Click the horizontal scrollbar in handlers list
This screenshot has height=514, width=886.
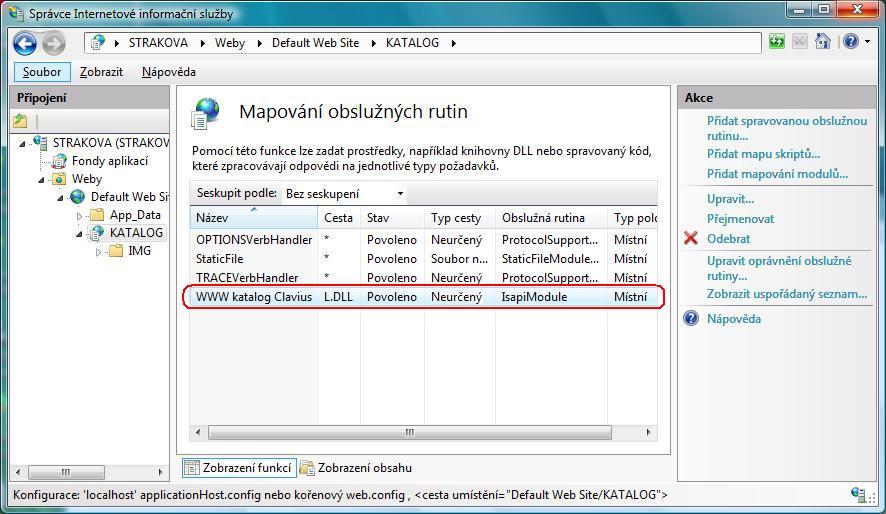tap(409, 433)
